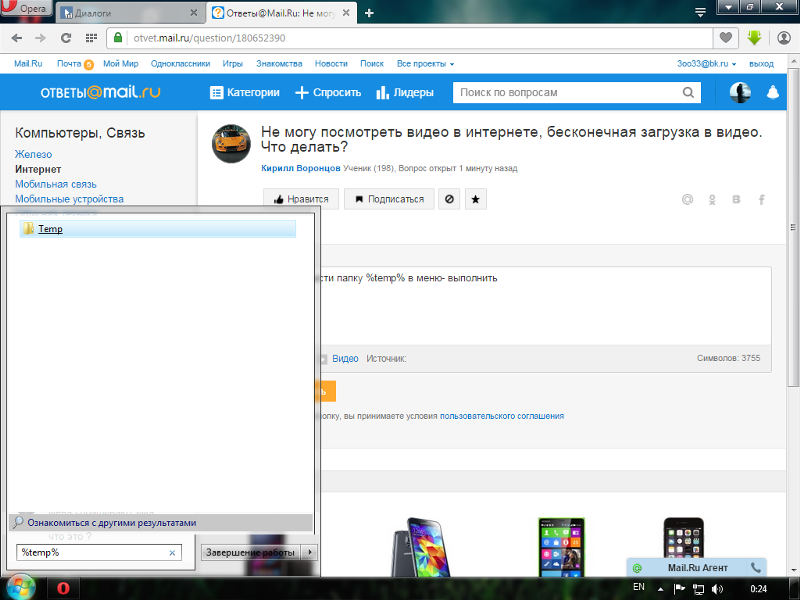Open the 3oo33@bk.ru account dropdown
Screen dimensions: 800x600
(x=707, y=64)
